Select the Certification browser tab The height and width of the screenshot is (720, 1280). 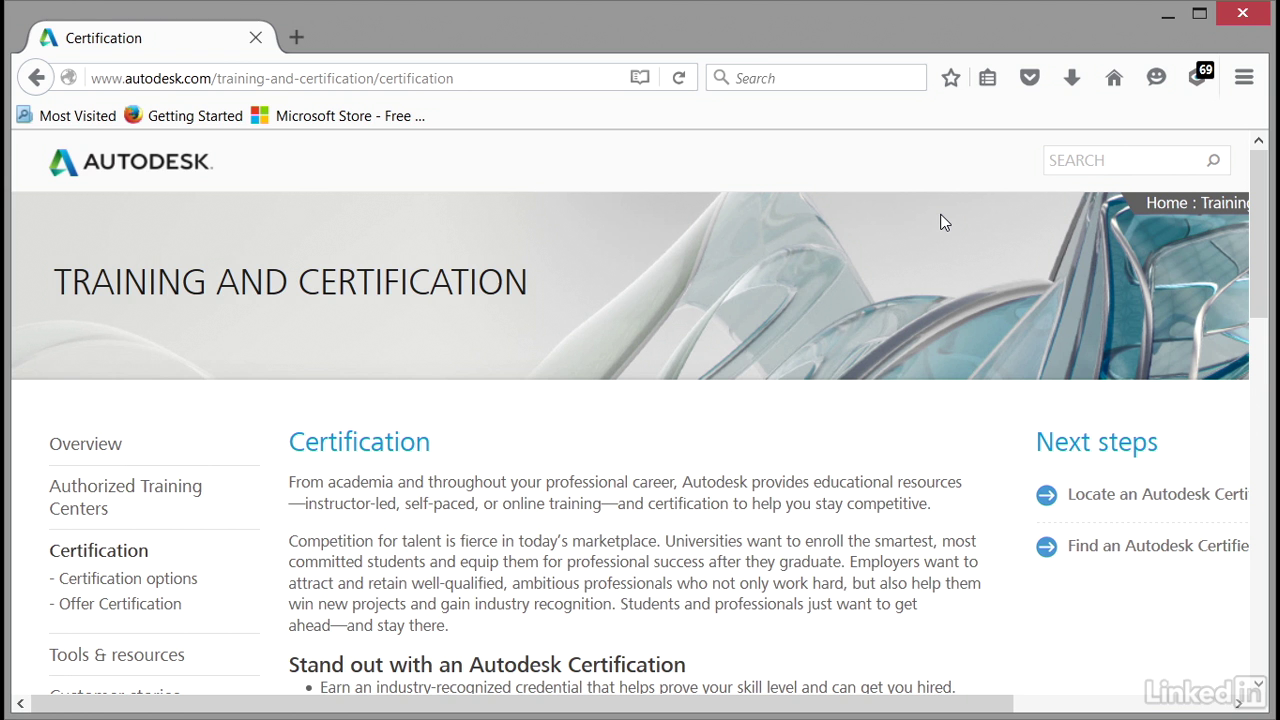(x=150, y=38)
